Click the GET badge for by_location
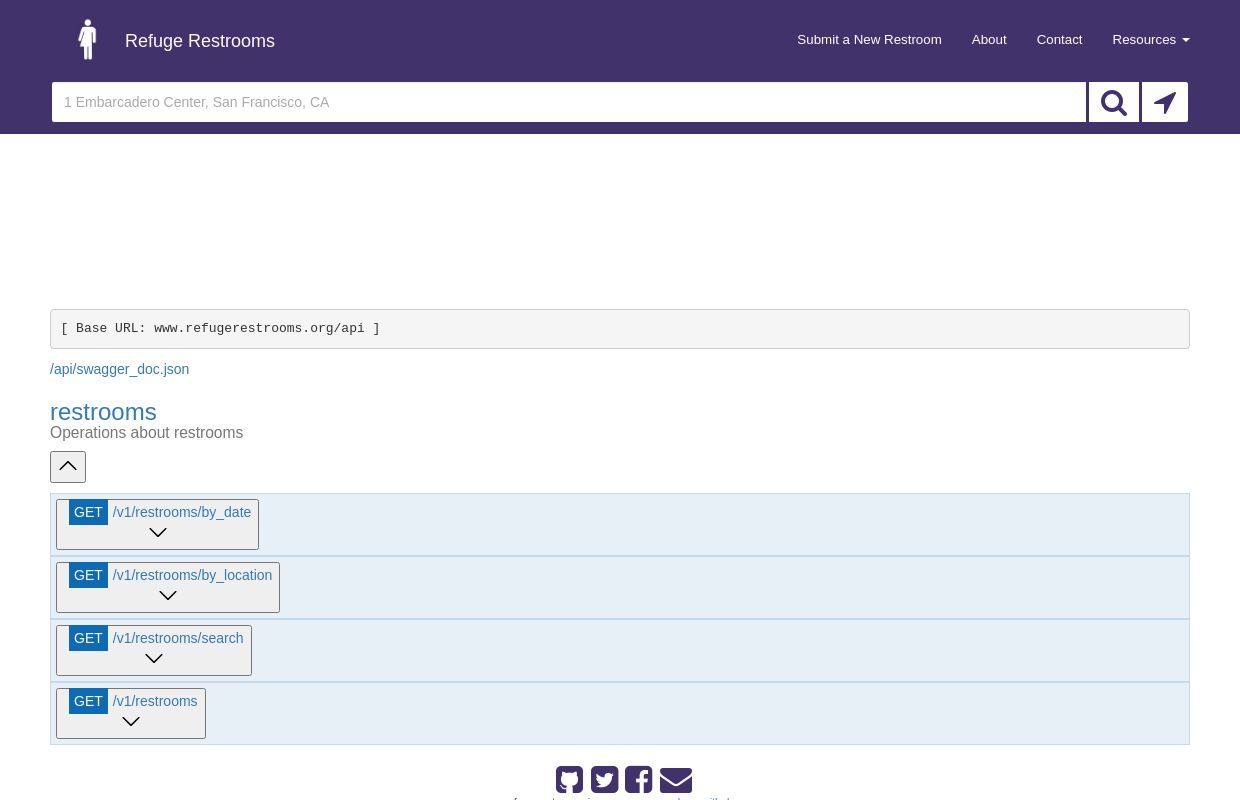Screen dimensions: 1240x800 tap(88, 575)
